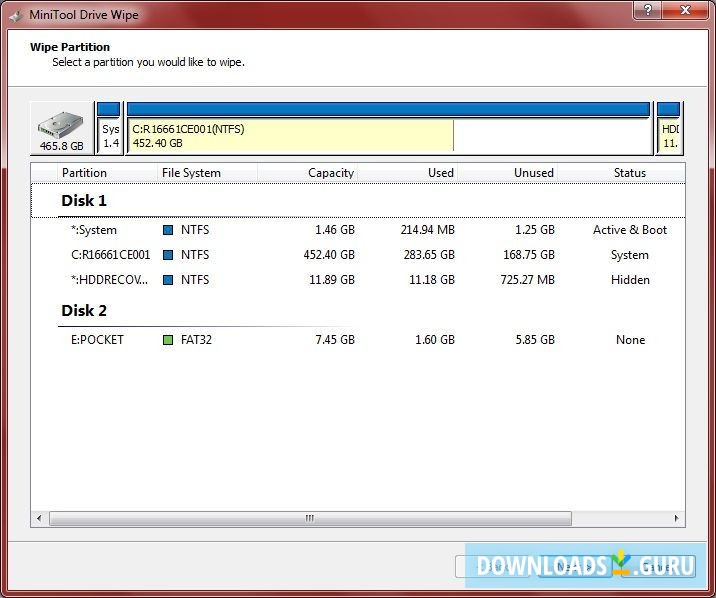Click the horizontal scrollbar right arrow
Screen dimensions: 716x598
tap(676, 518)
